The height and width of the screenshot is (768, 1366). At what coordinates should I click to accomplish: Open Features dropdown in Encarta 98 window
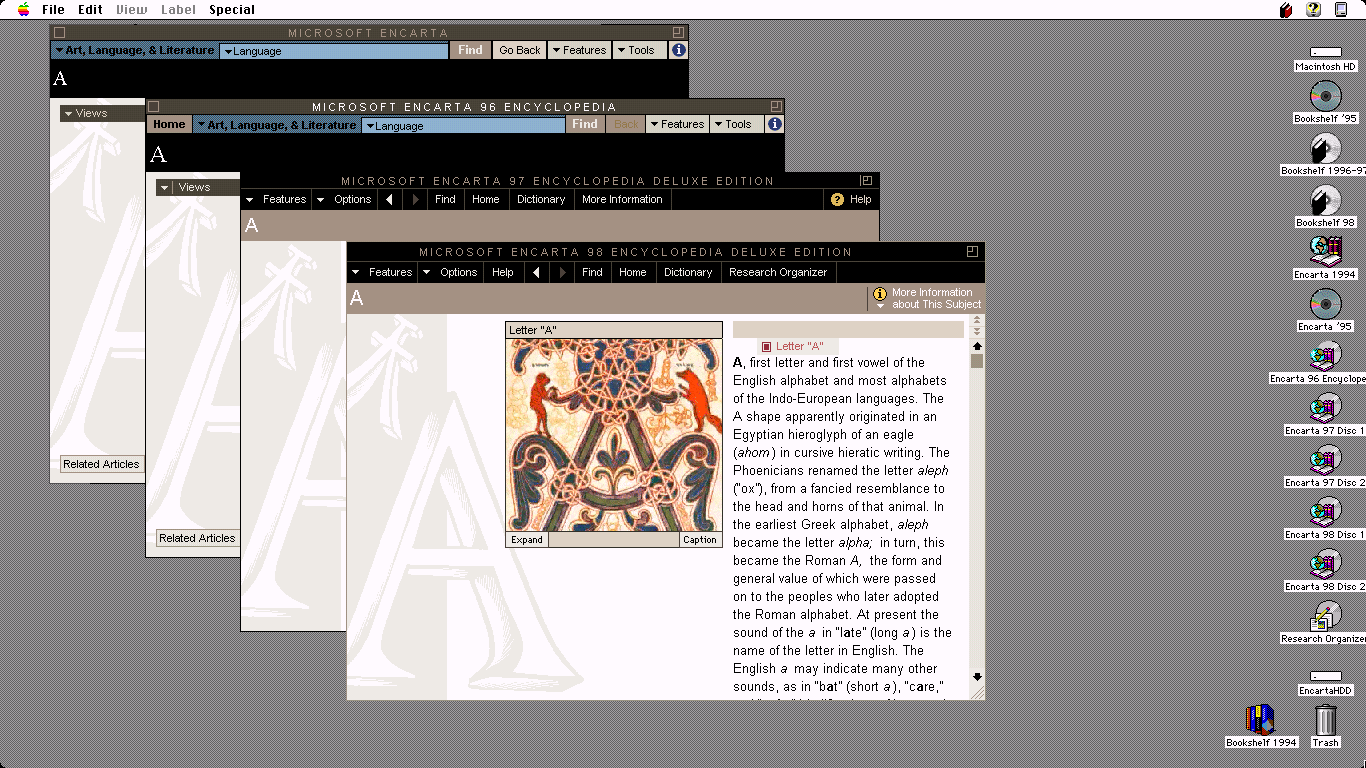tap(382, 272)
